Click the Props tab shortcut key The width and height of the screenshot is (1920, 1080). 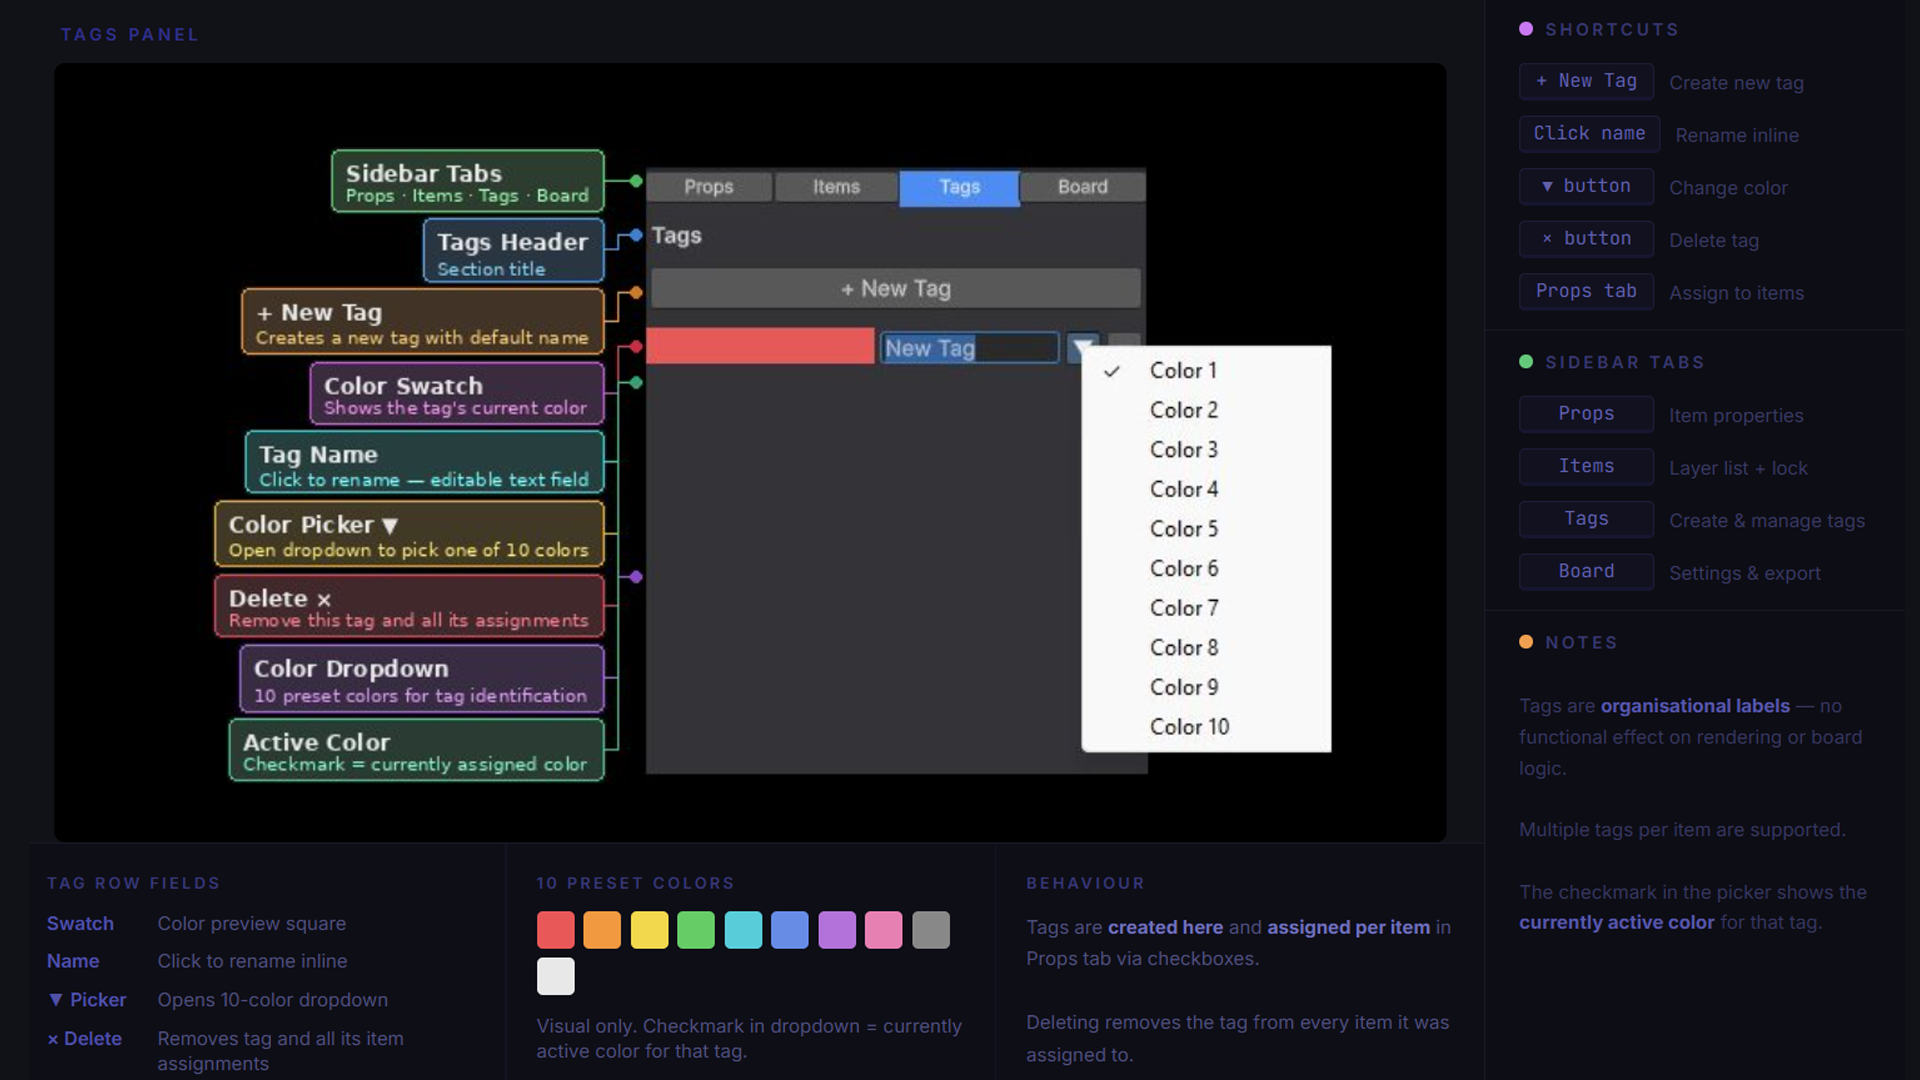point(1586,291)
